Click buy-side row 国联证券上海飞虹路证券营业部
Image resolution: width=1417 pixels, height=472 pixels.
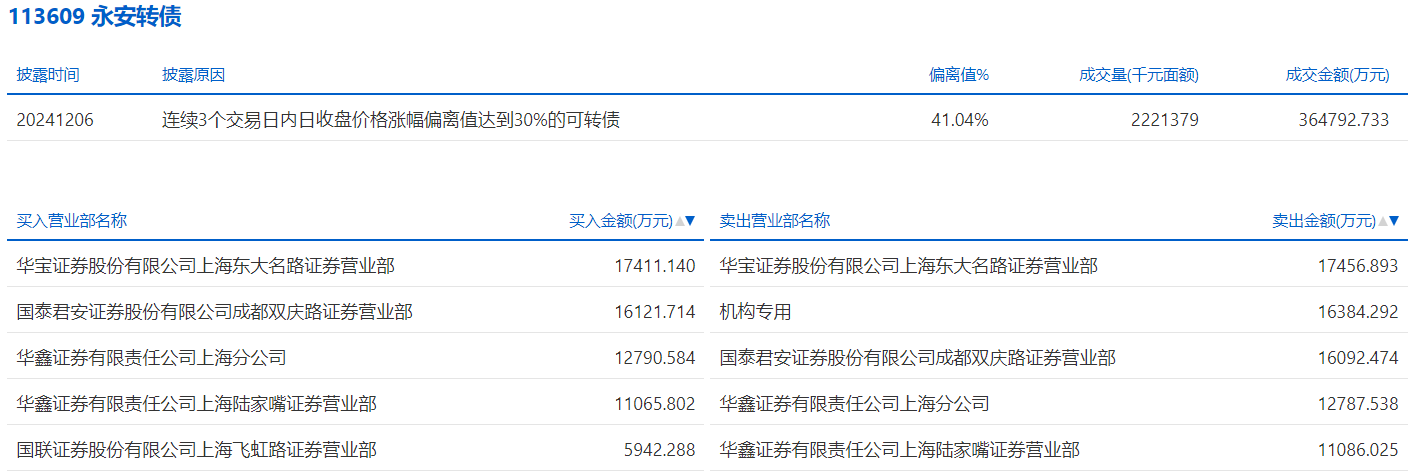pyautogui.click(x=356, y=449)
